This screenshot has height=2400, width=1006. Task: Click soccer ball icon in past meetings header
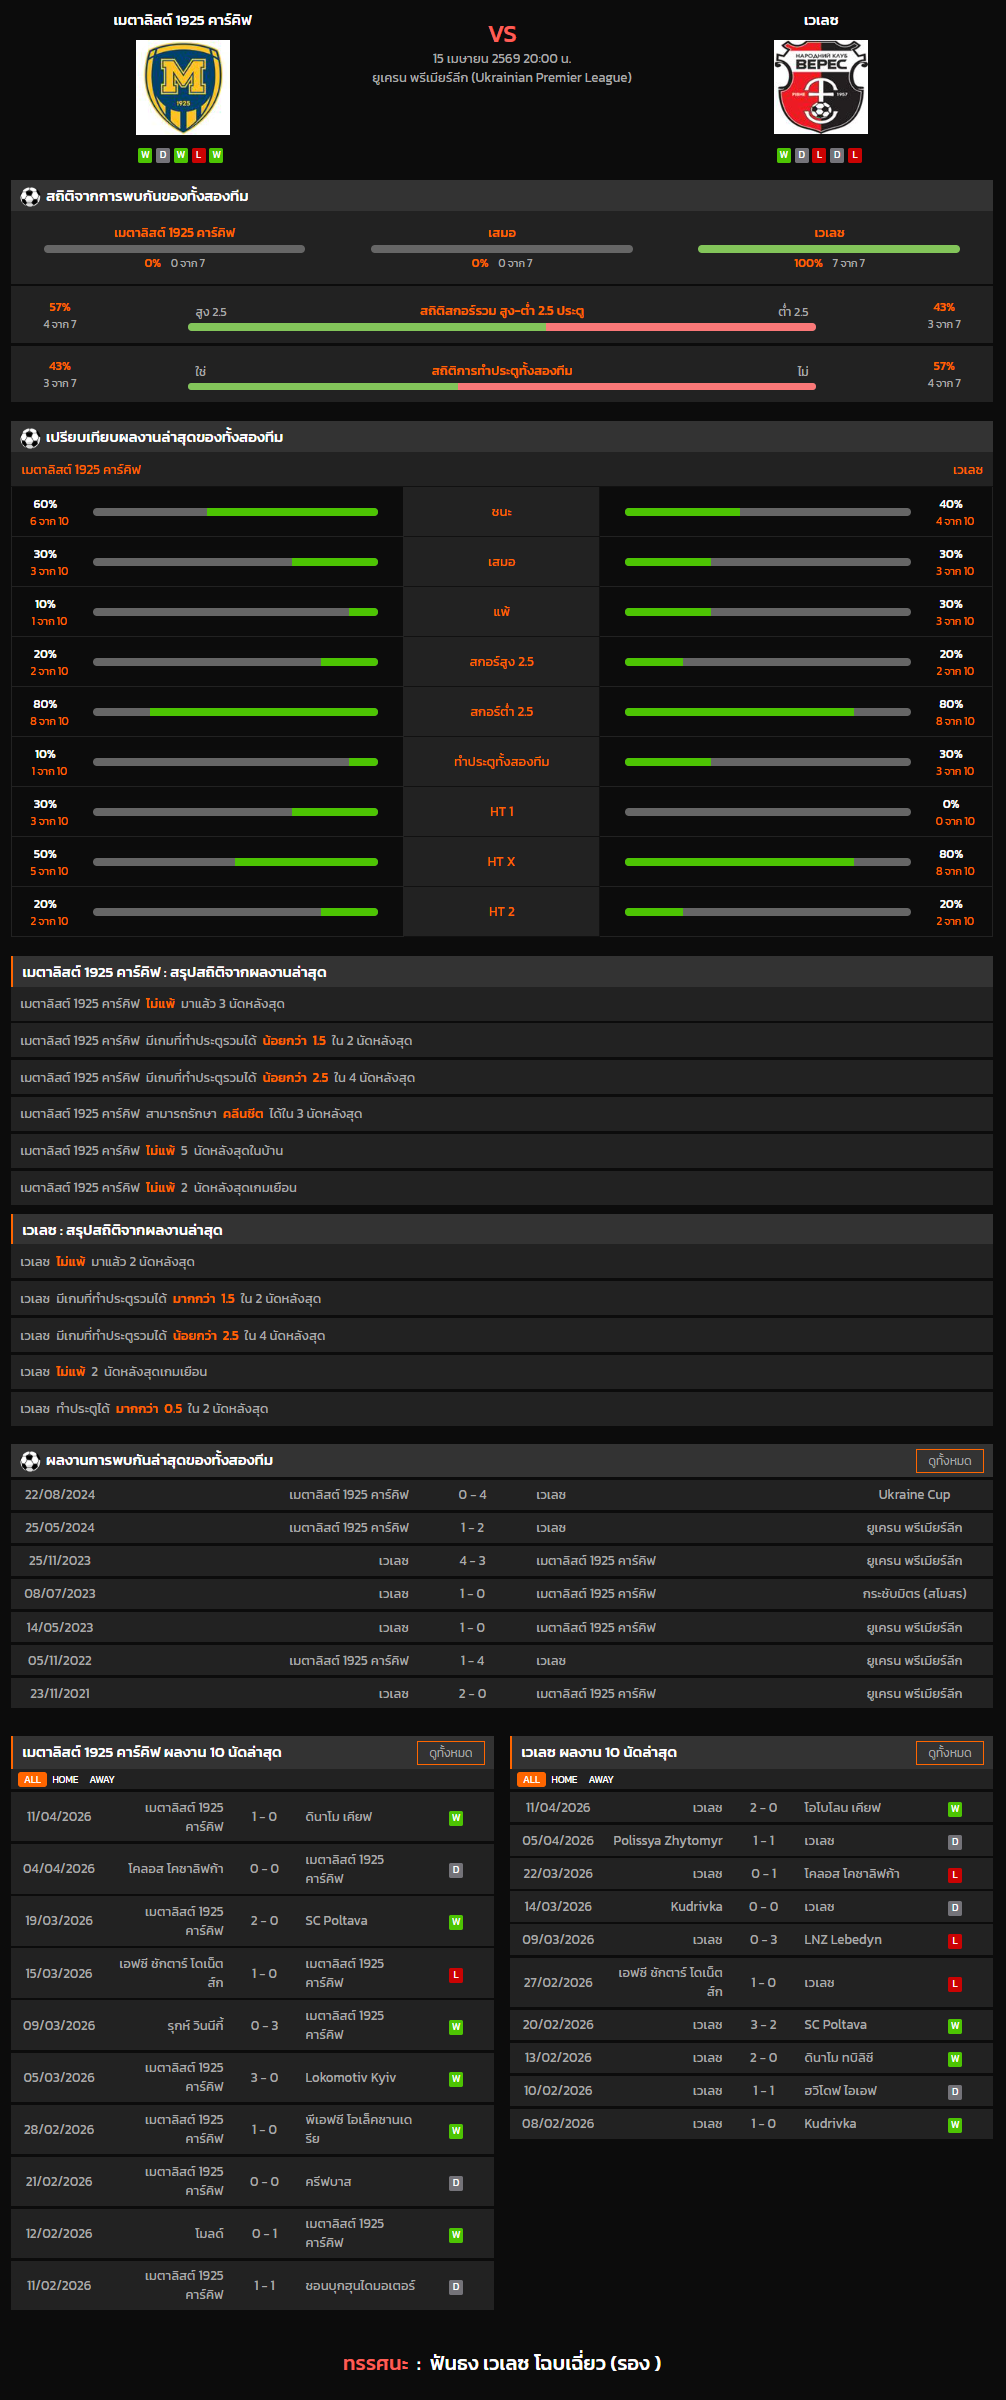pos(30,1461)
